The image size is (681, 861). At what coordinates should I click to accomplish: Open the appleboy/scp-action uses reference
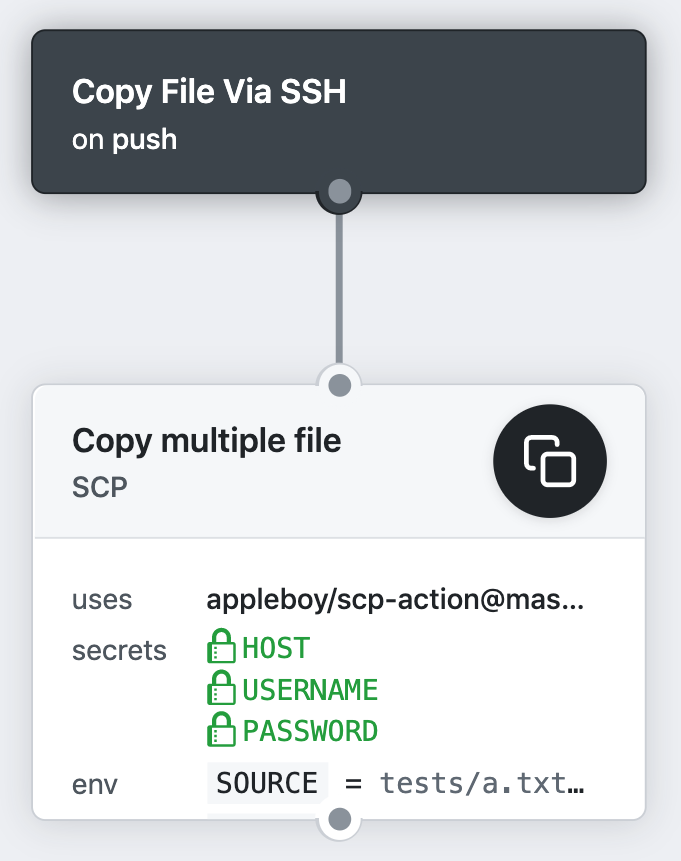(x=395, y=600)
